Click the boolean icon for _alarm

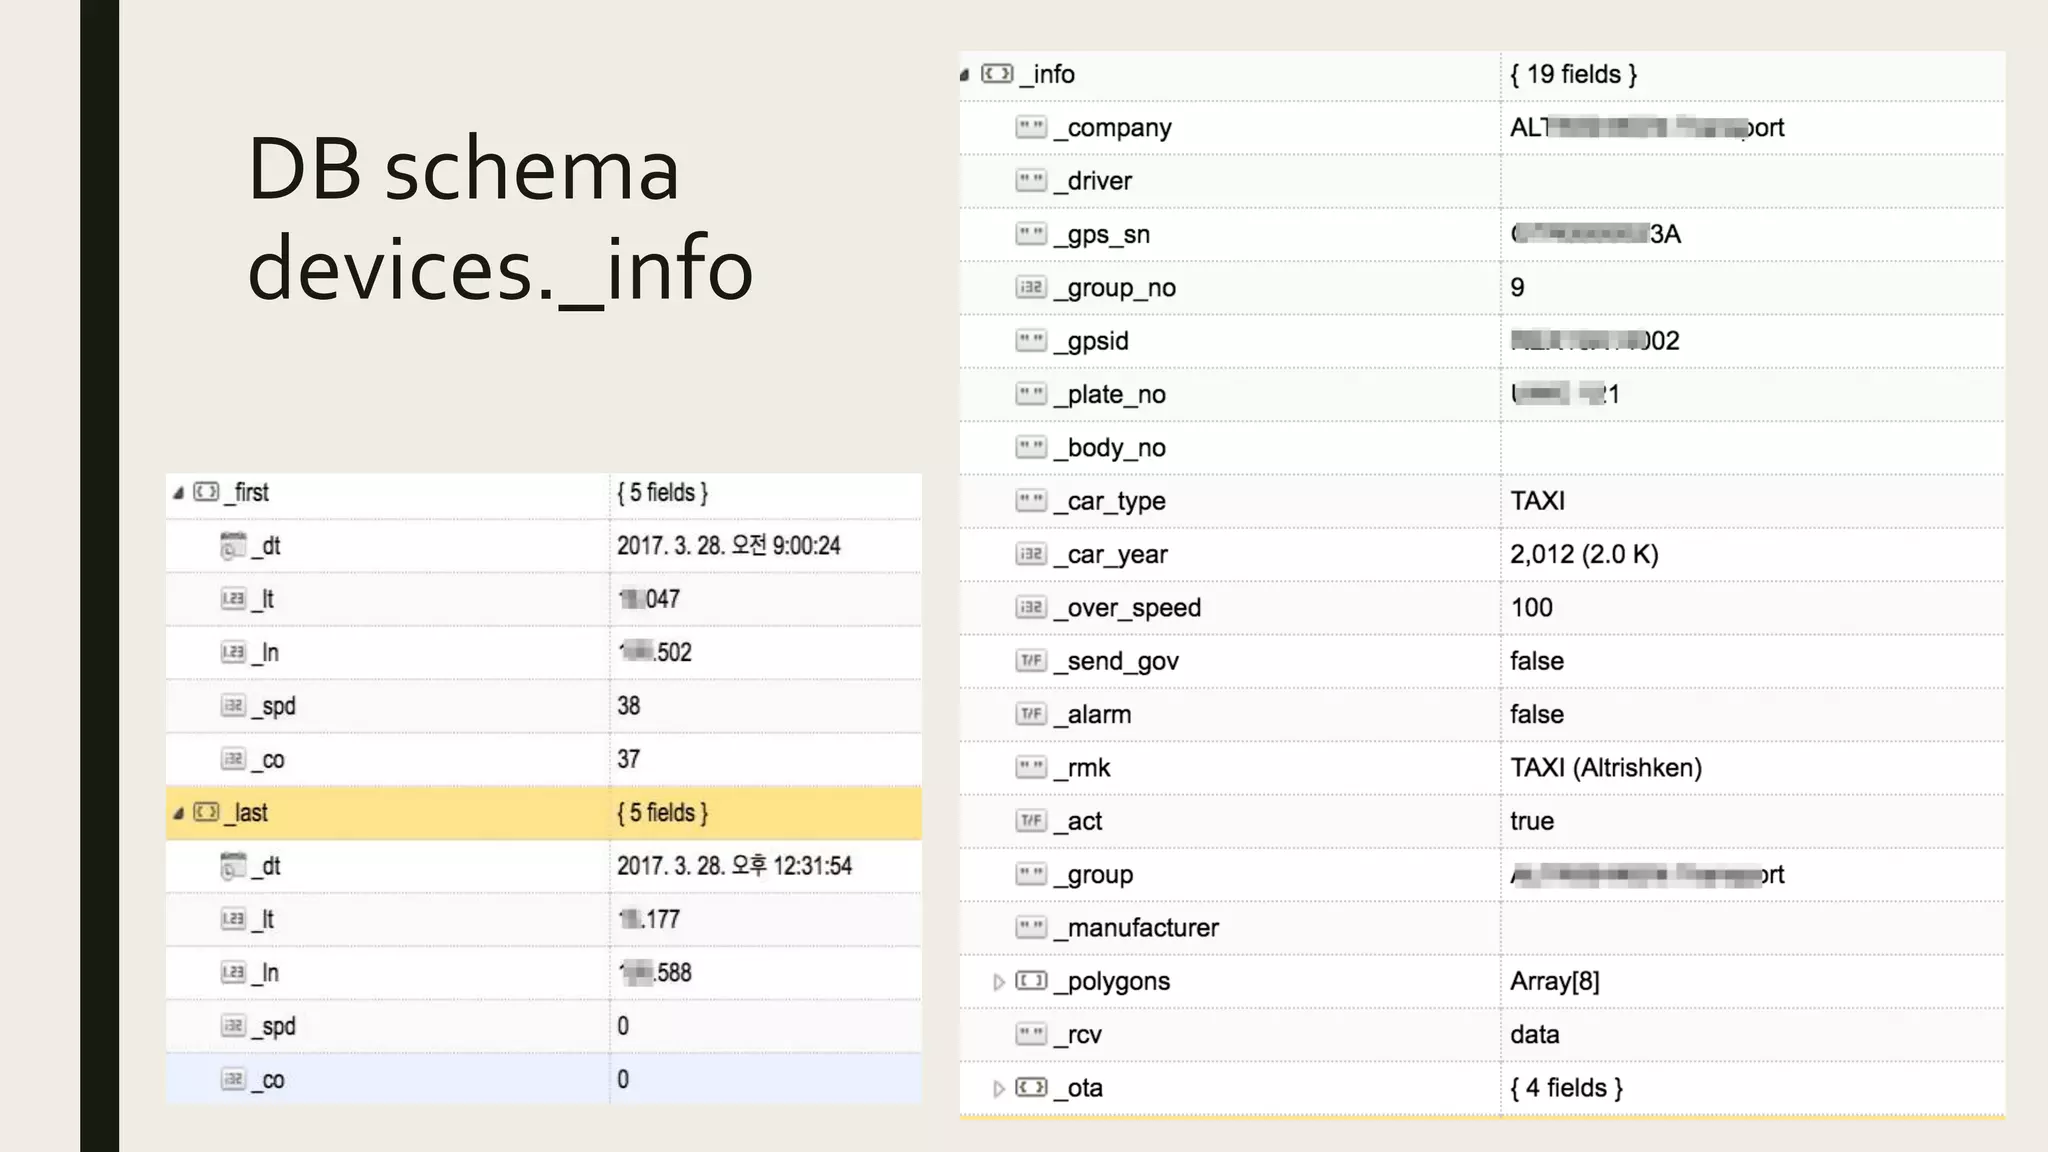1031,714
